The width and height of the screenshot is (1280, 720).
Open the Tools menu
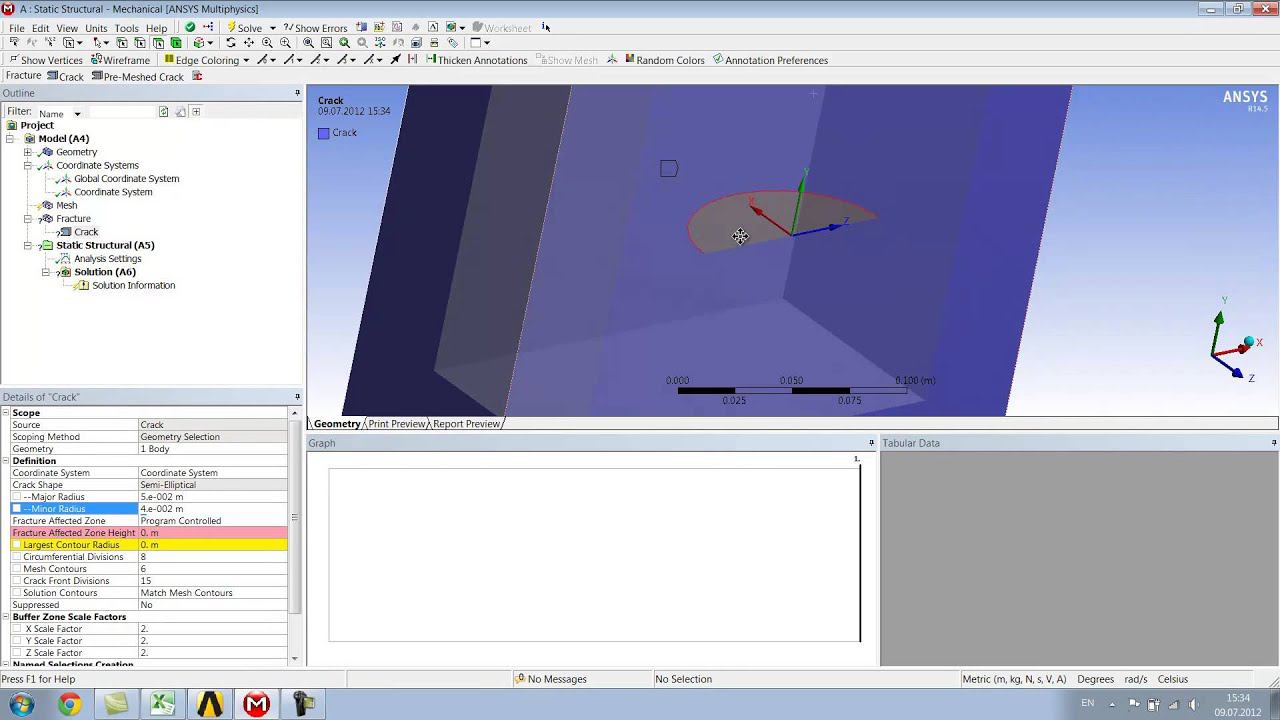click(126, 28)
